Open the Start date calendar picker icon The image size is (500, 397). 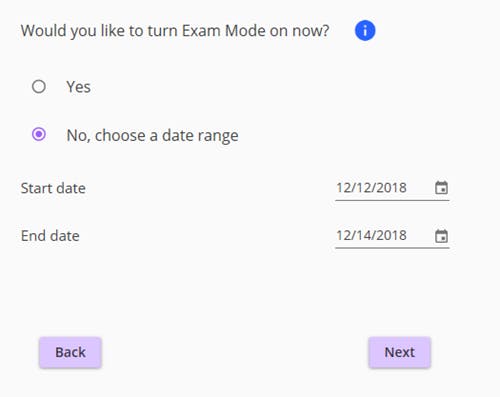coord(441,188)
